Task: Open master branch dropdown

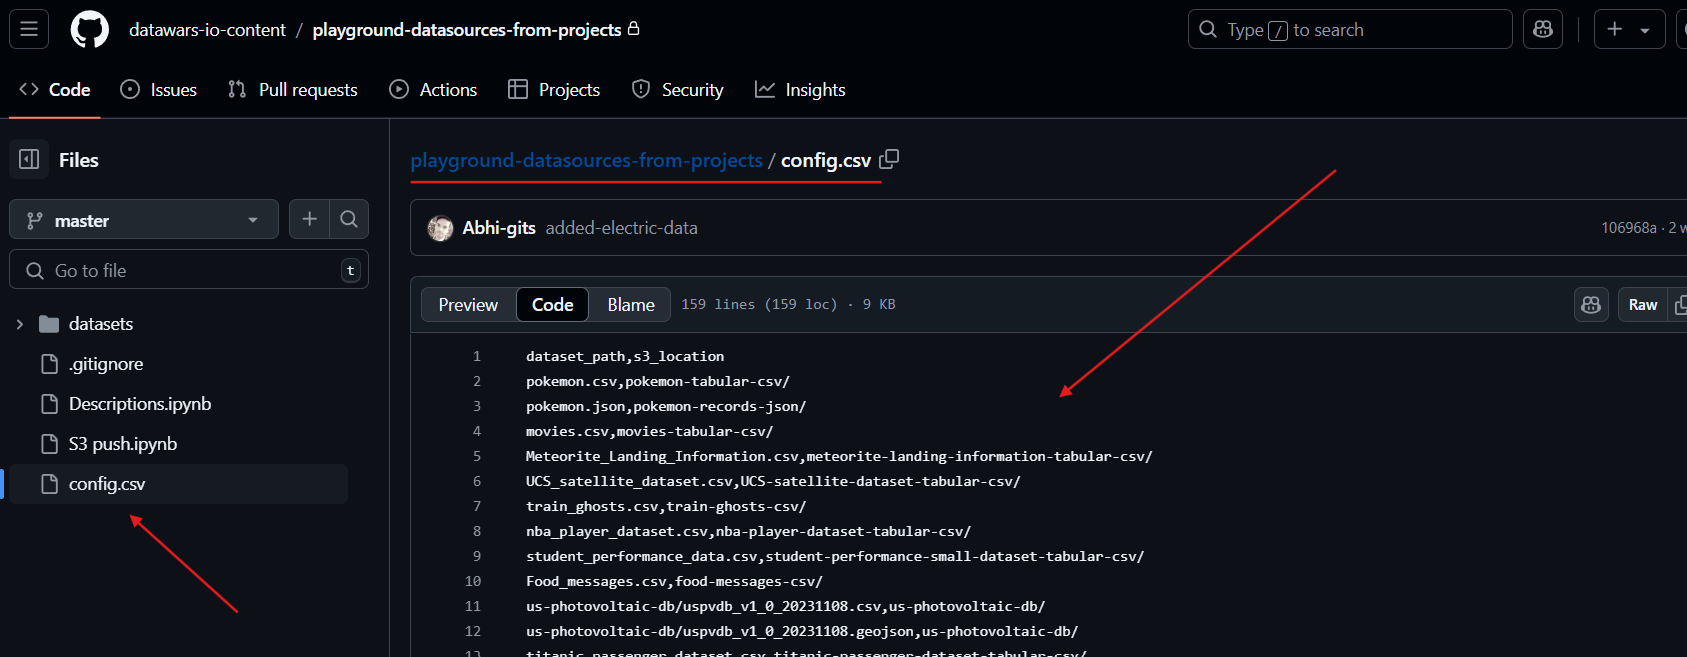Action: (144, 220)
